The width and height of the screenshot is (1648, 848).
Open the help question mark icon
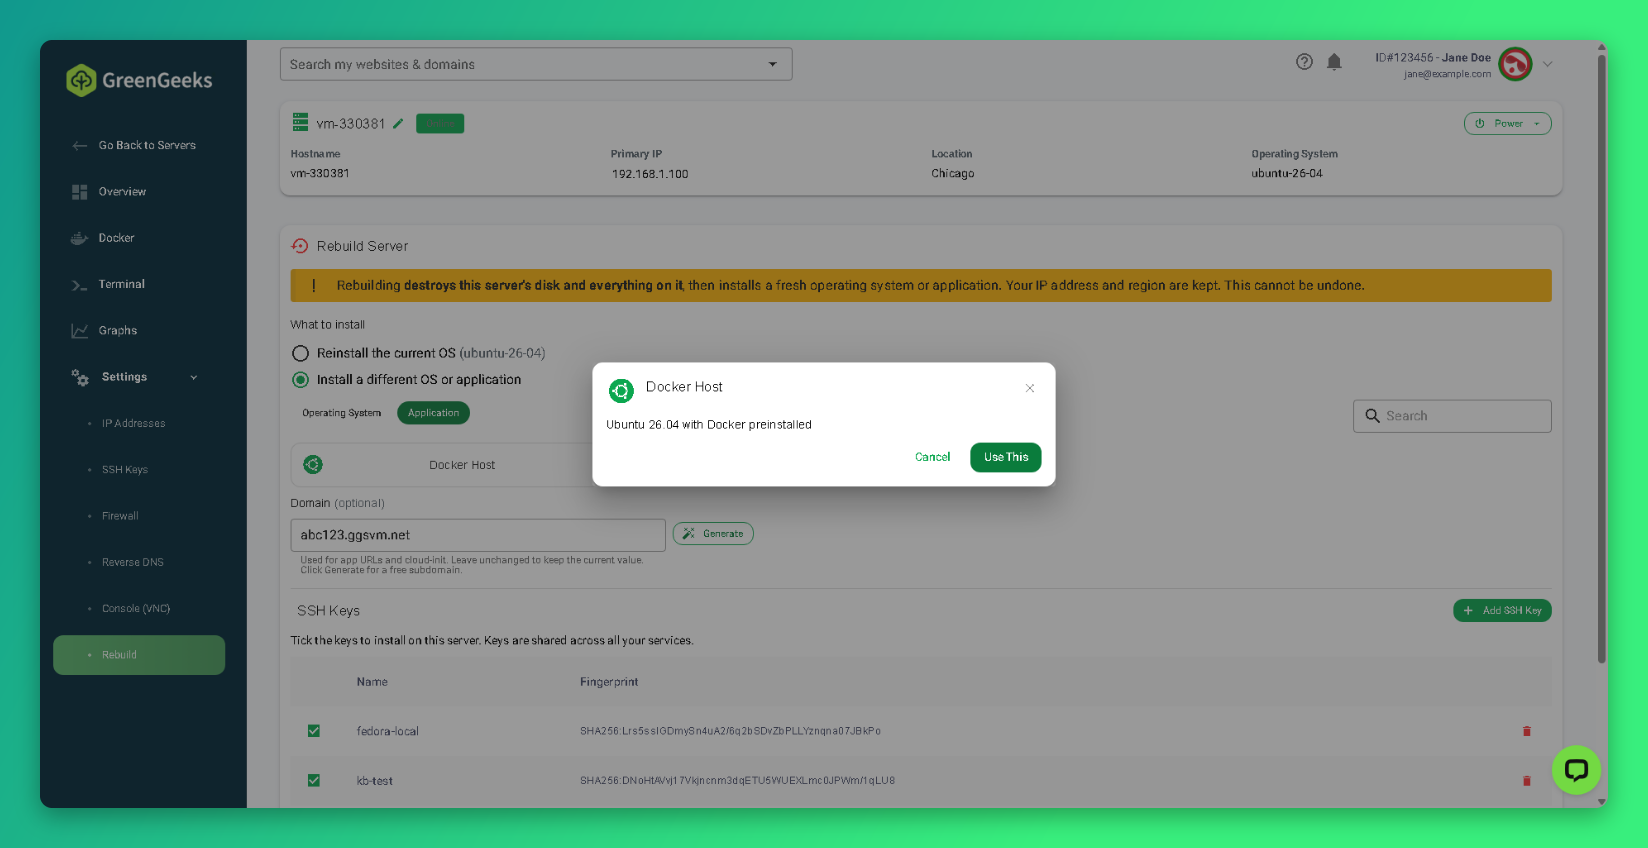(1304, 62)
